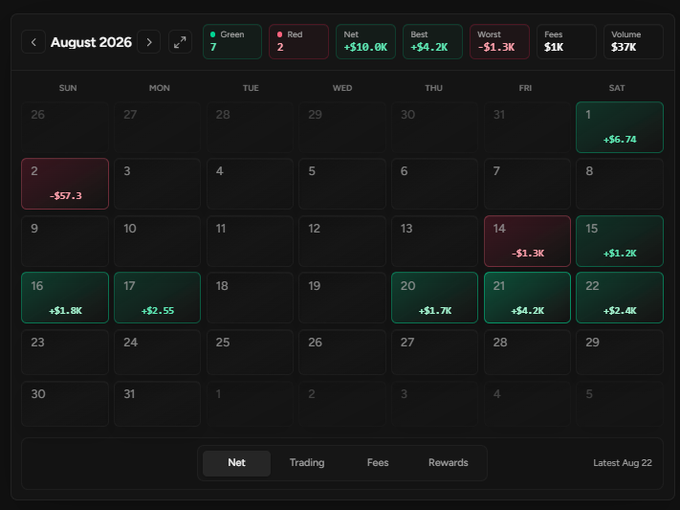
Task: Select August 8 day cell
Action: coord(620,184)
